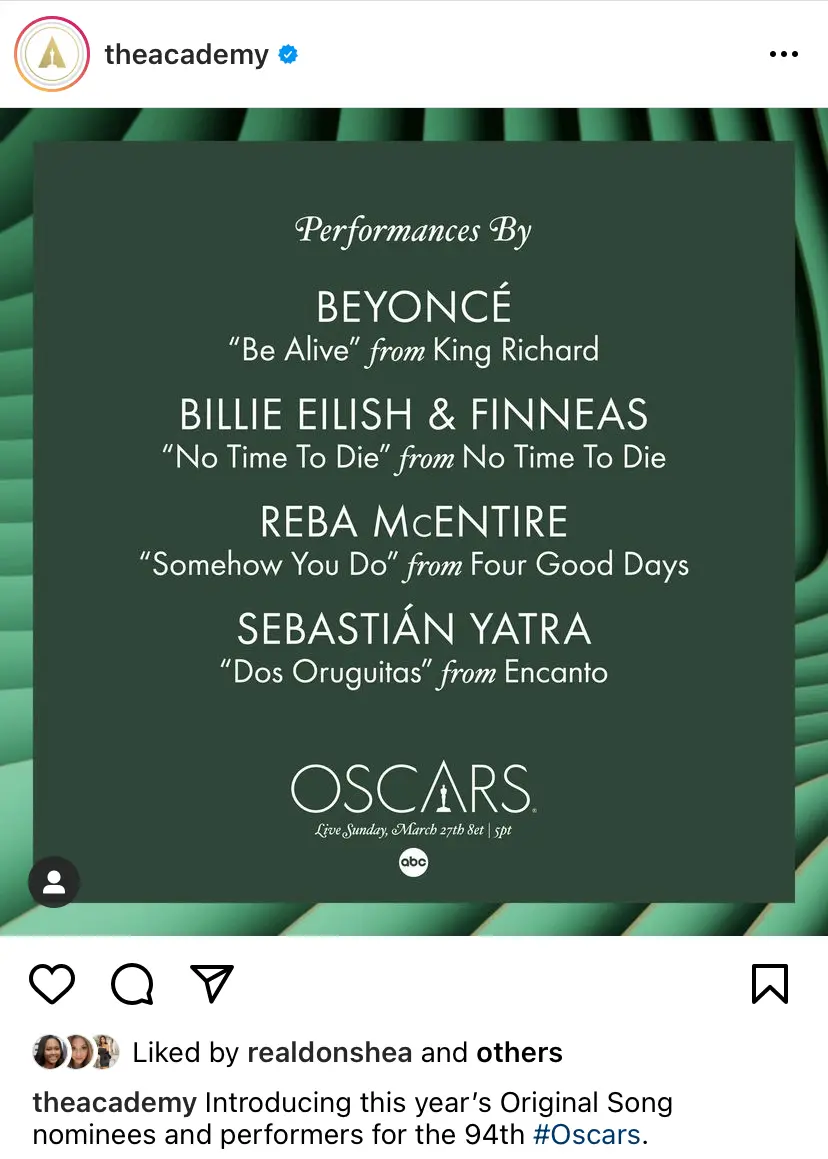The width and height of the screenshot is (828, 1159).
Task: Click the REBA McENTIRE performer name
Action: pyautogui.click(x=413, y=522)
